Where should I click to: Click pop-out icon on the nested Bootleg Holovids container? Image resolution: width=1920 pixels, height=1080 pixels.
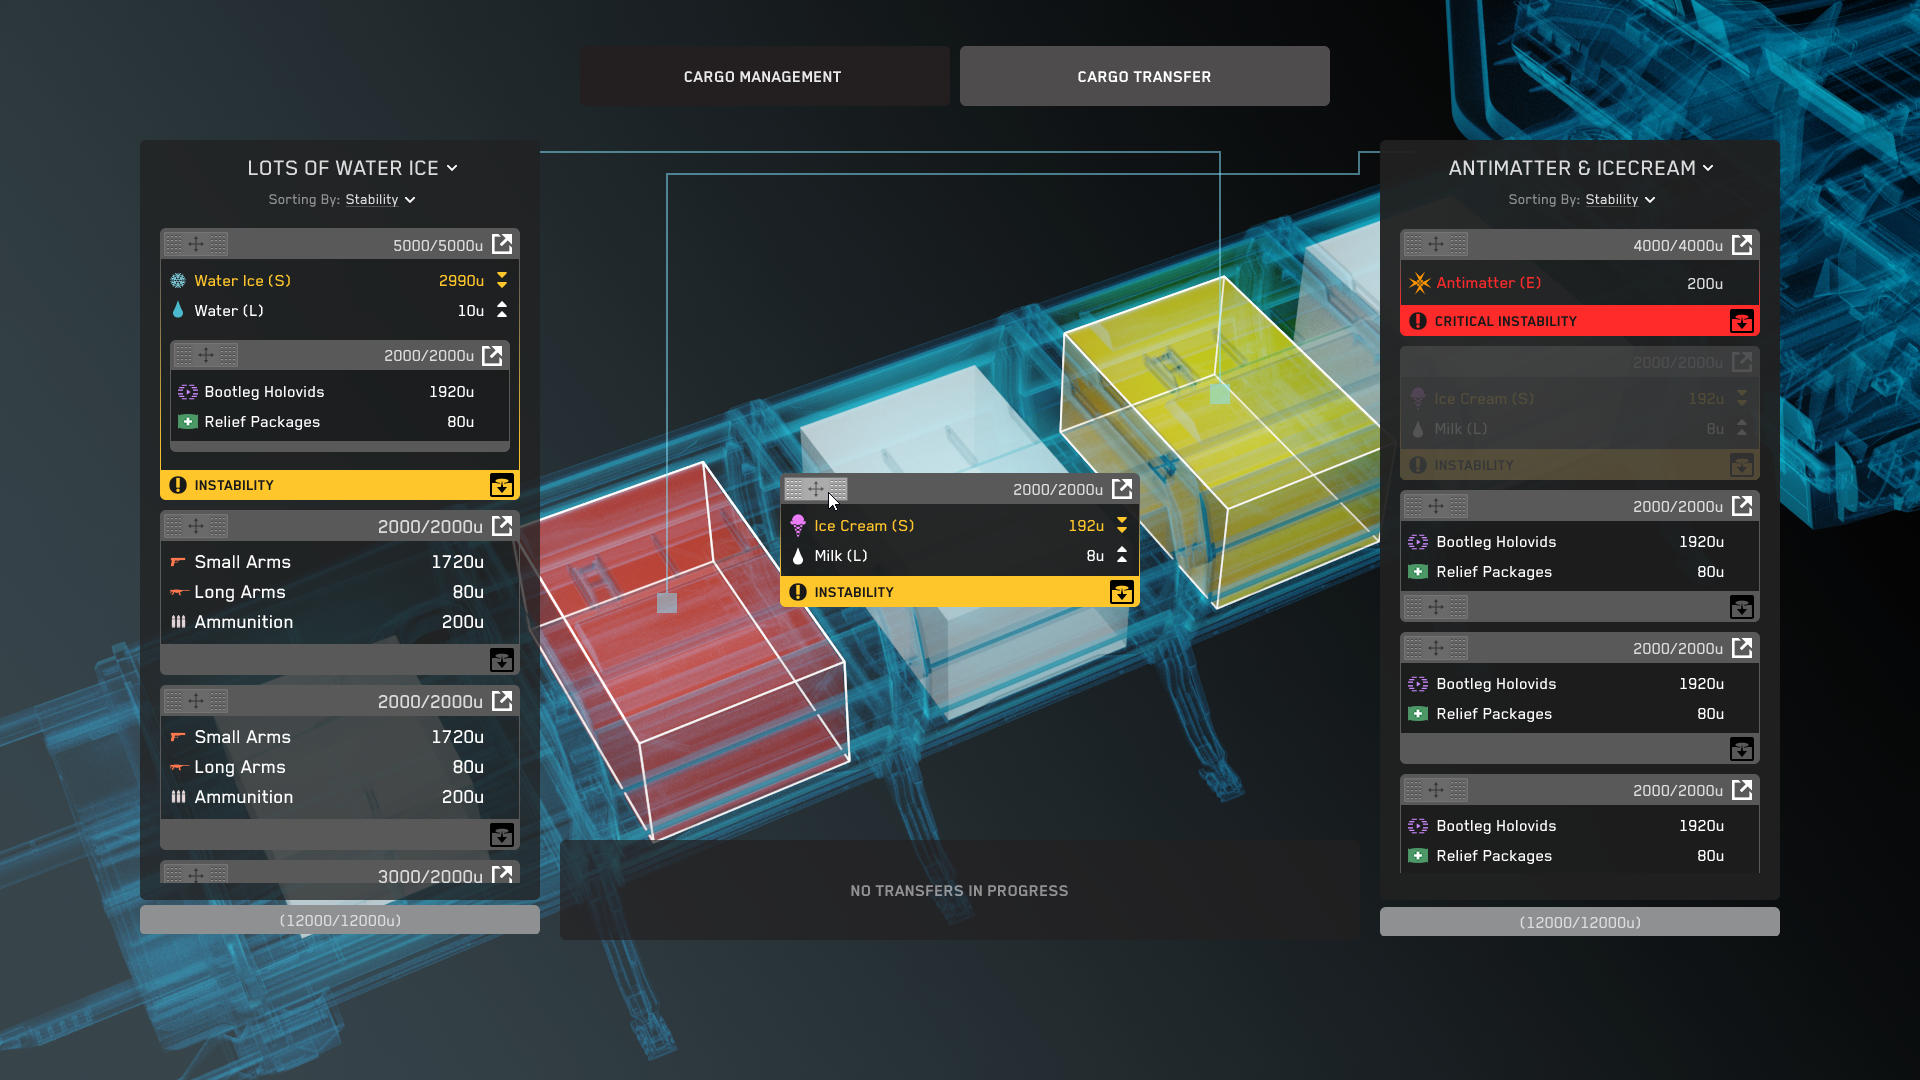coord(492,355)
